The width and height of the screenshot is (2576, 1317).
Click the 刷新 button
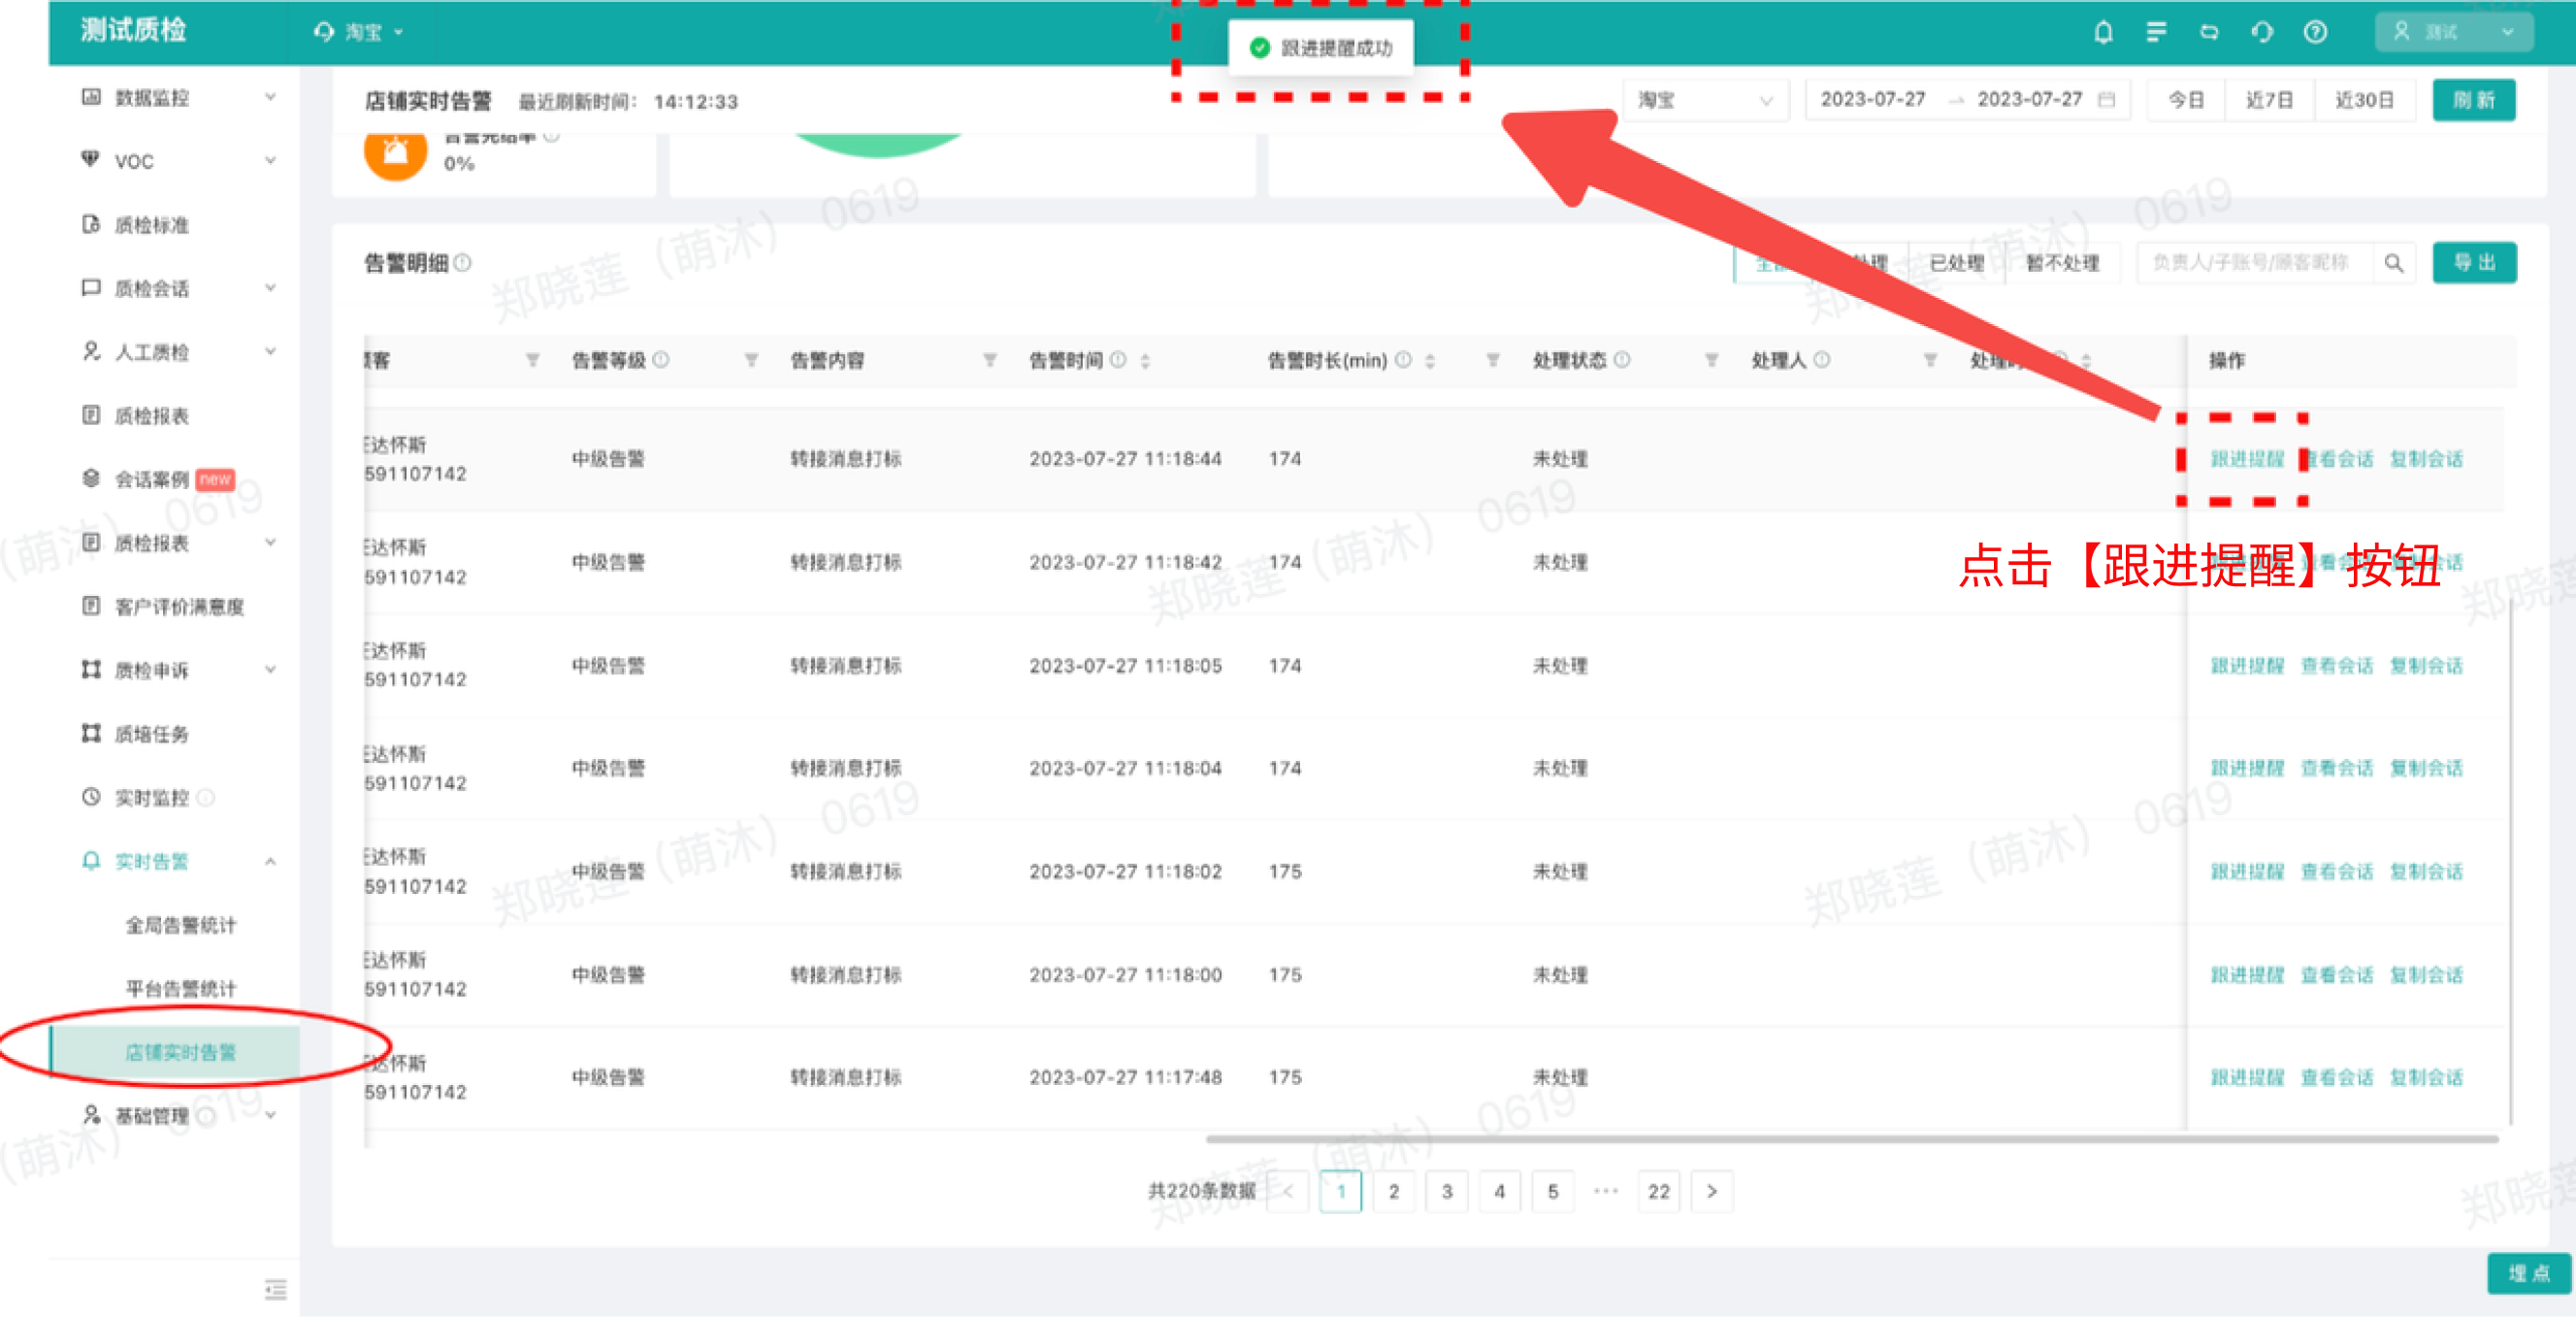tap(2474, 100)
